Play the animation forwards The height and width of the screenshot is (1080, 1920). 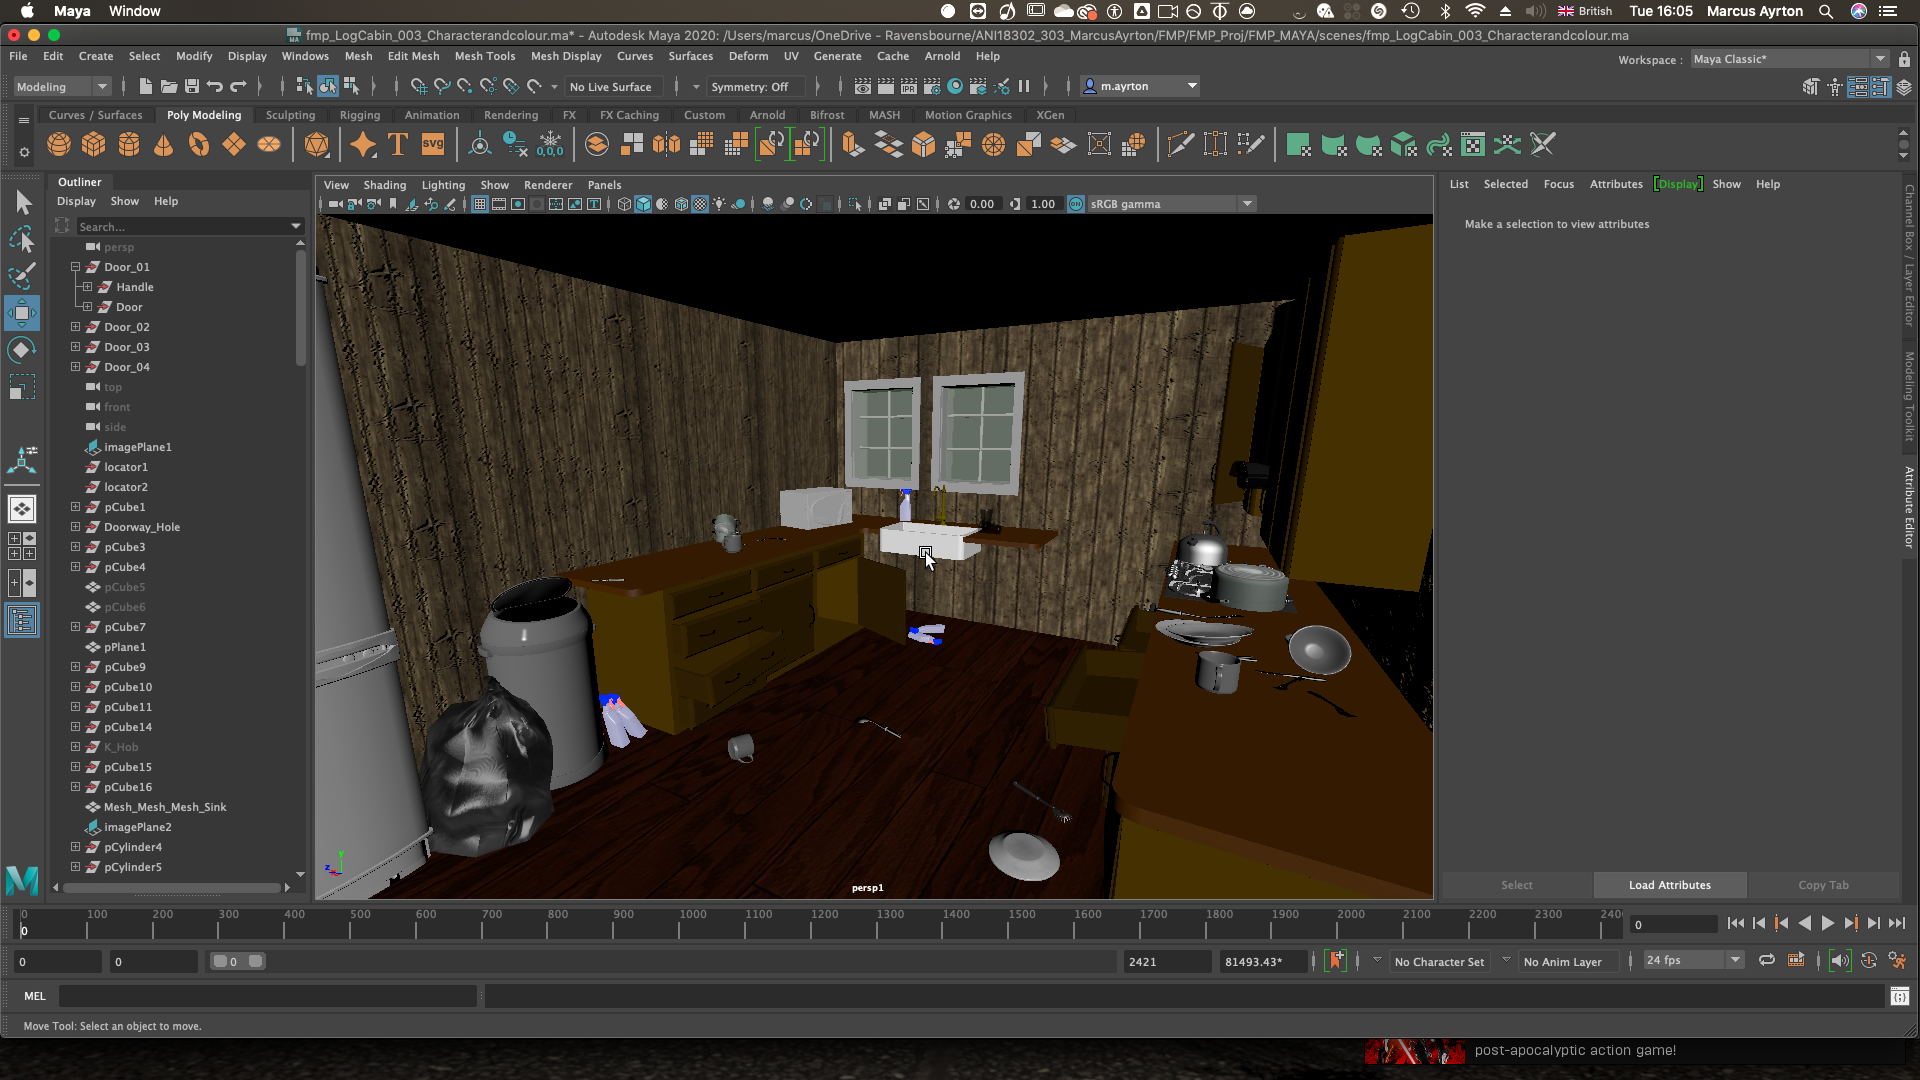[1828, 924]
